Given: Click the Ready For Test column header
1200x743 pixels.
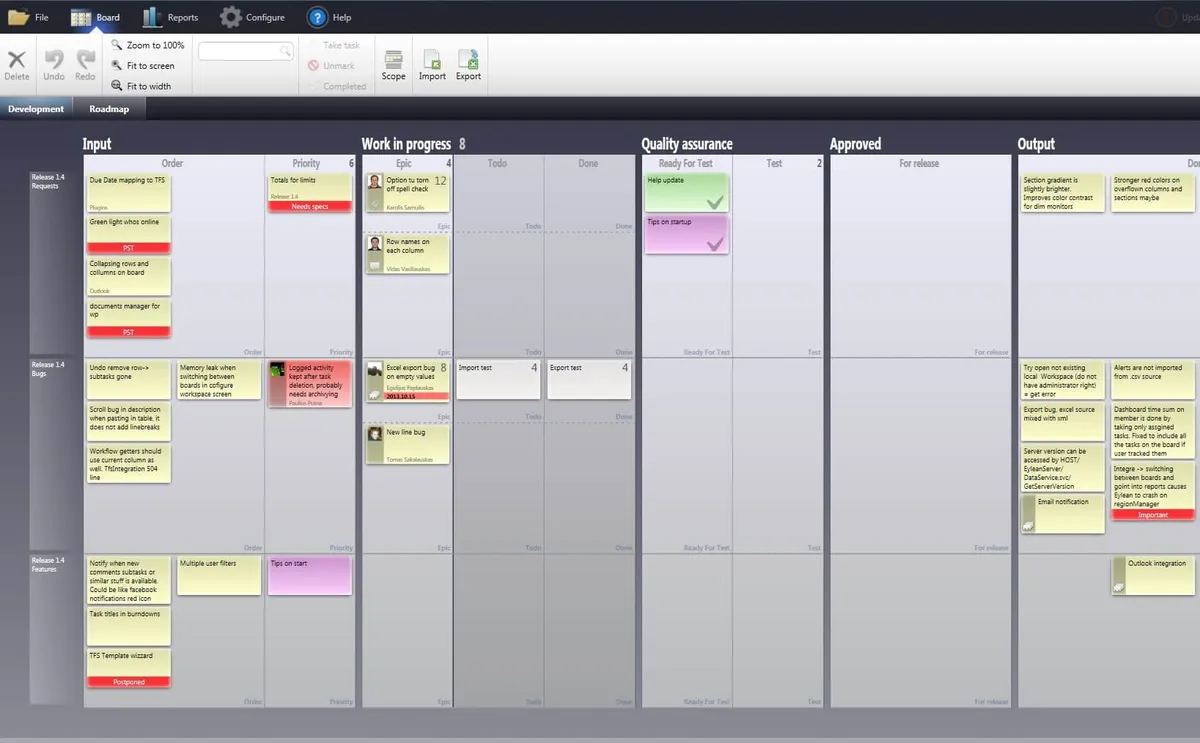Looking at the screenshot, I should (x=685, y=163).
